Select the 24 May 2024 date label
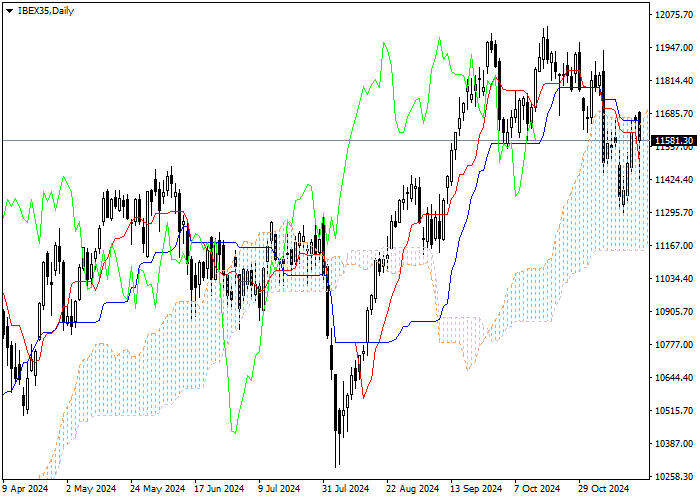 (x=158, y=489)
